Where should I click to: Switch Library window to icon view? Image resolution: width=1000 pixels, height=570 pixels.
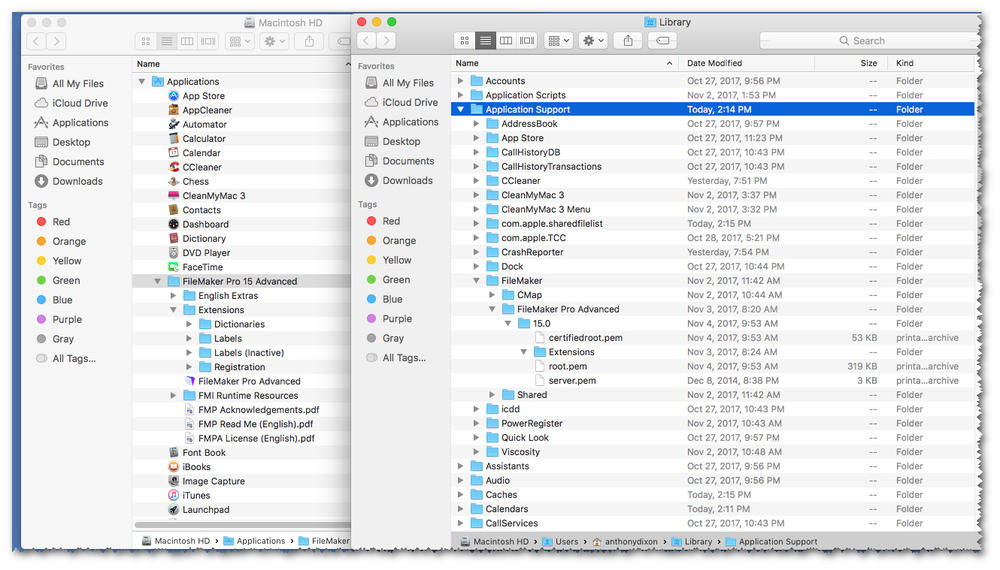tap(465, 41)
